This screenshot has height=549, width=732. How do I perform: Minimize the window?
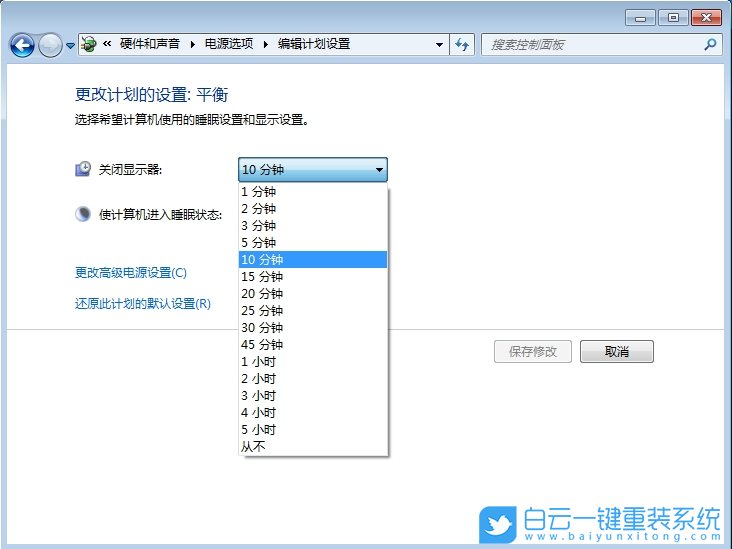tap(640, 18)
